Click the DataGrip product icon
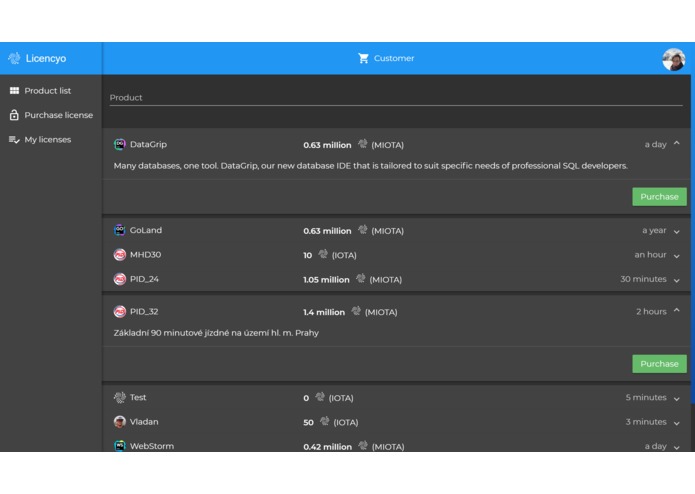 (120, 144)
